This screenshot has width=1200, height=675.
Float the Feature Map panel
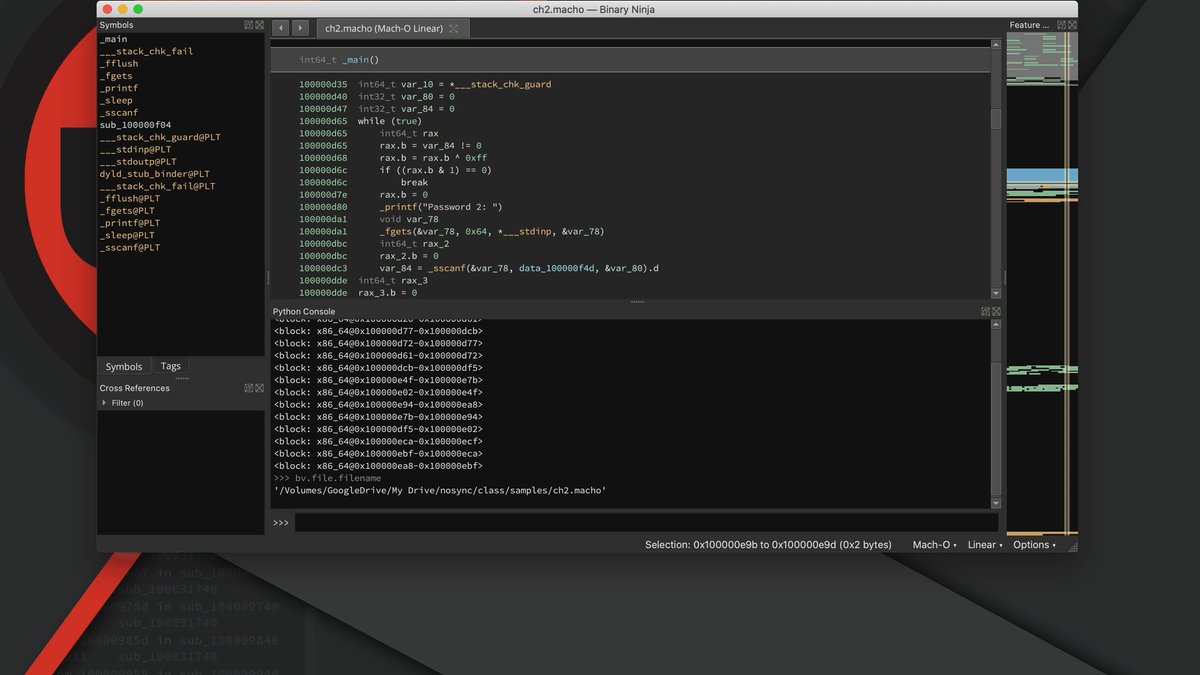click(x=1060, y=25)
